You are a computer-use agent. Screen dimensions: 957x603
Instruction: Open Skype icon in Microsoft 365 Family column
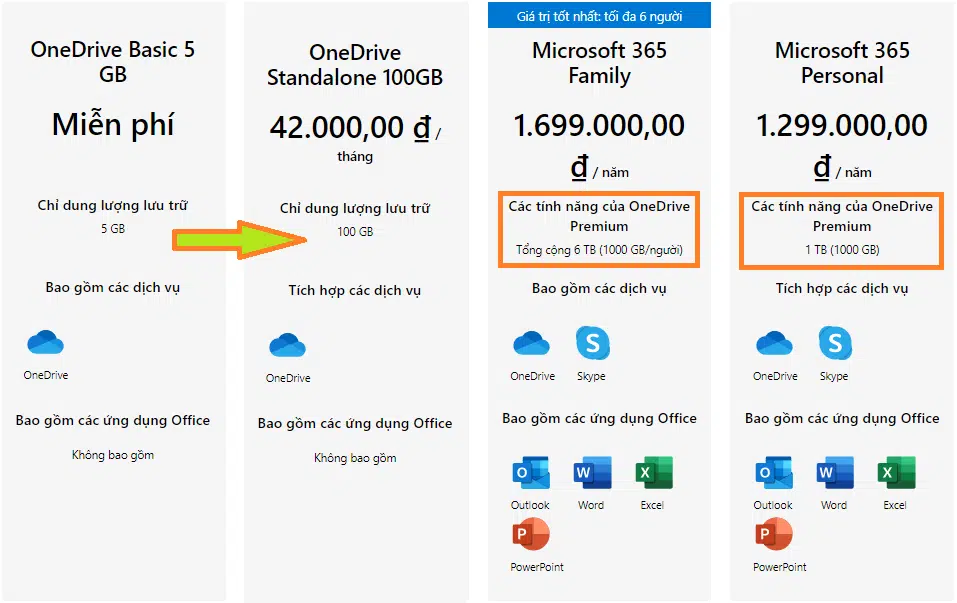point(592,343)
